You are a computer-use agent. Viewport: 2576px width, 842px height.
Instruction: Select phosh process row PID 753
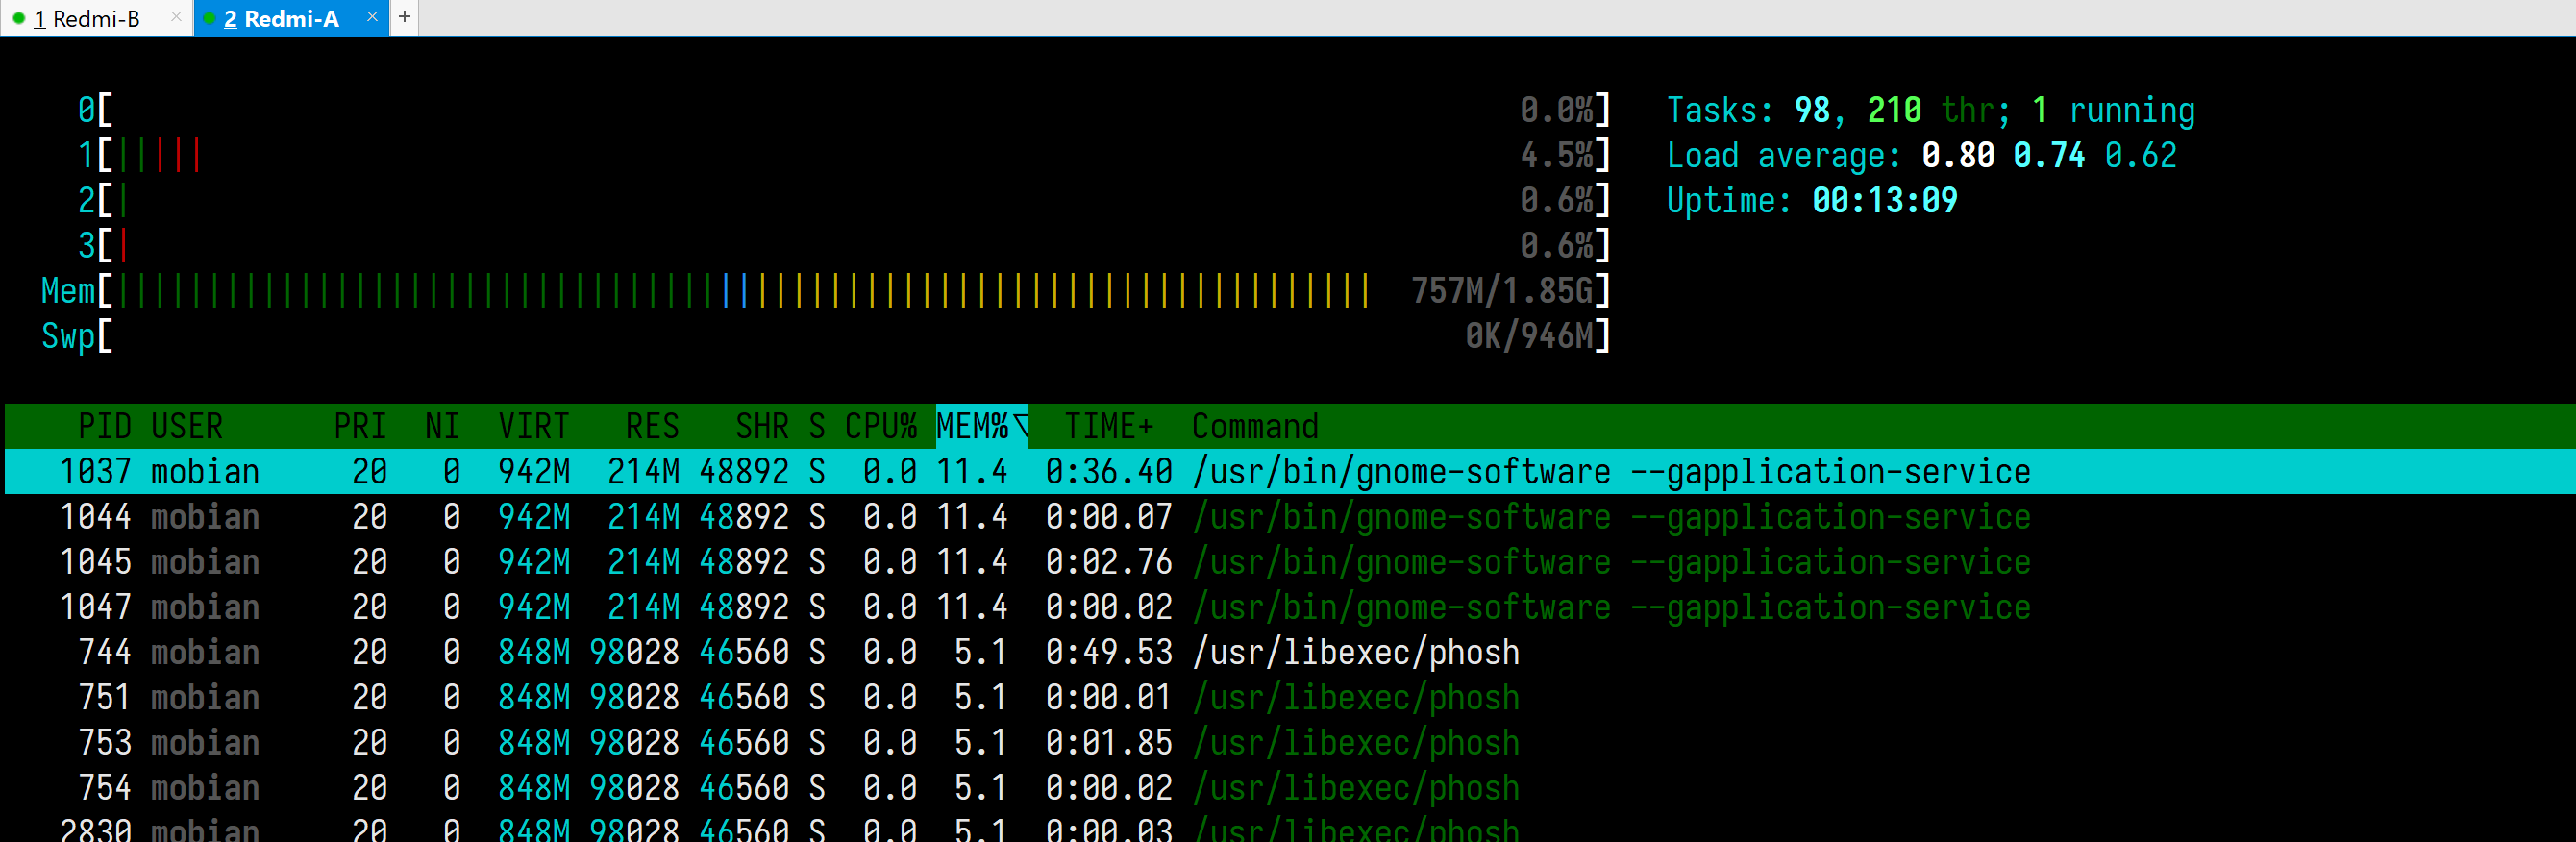pos(1290,742)
